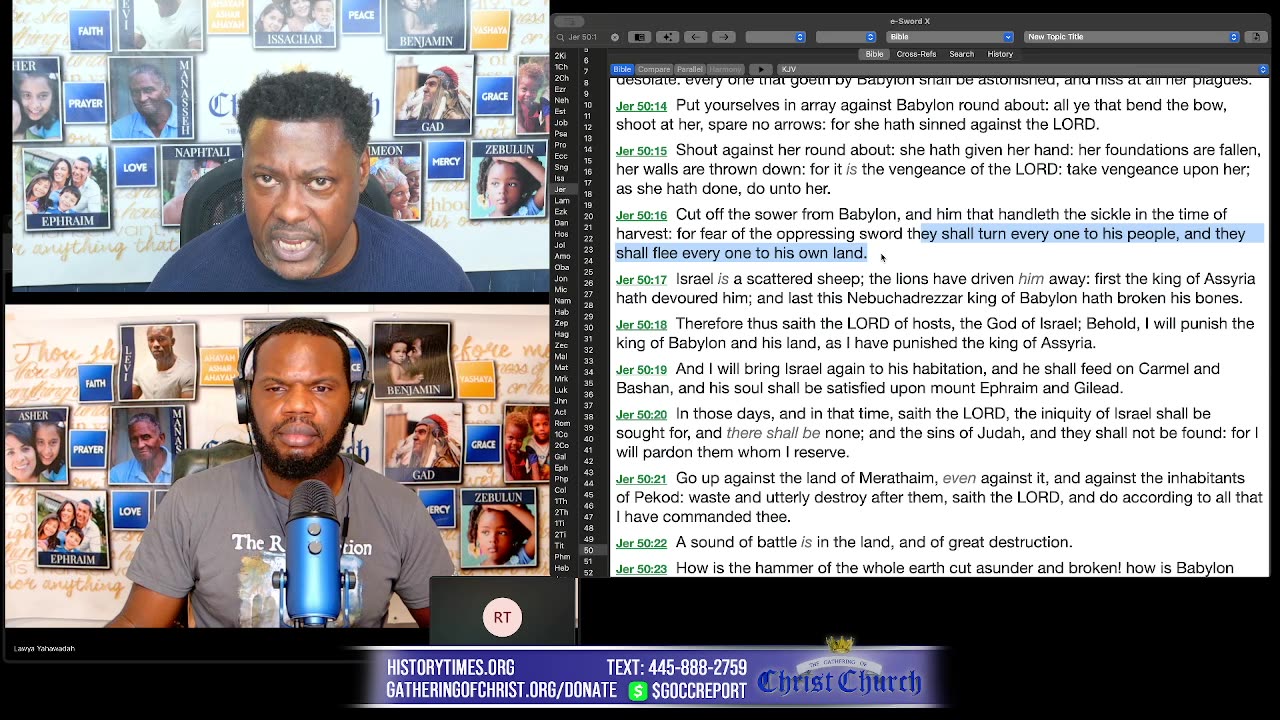Switch to the Search tab
Screen dimensions: 1280x720
coord(961,54)
